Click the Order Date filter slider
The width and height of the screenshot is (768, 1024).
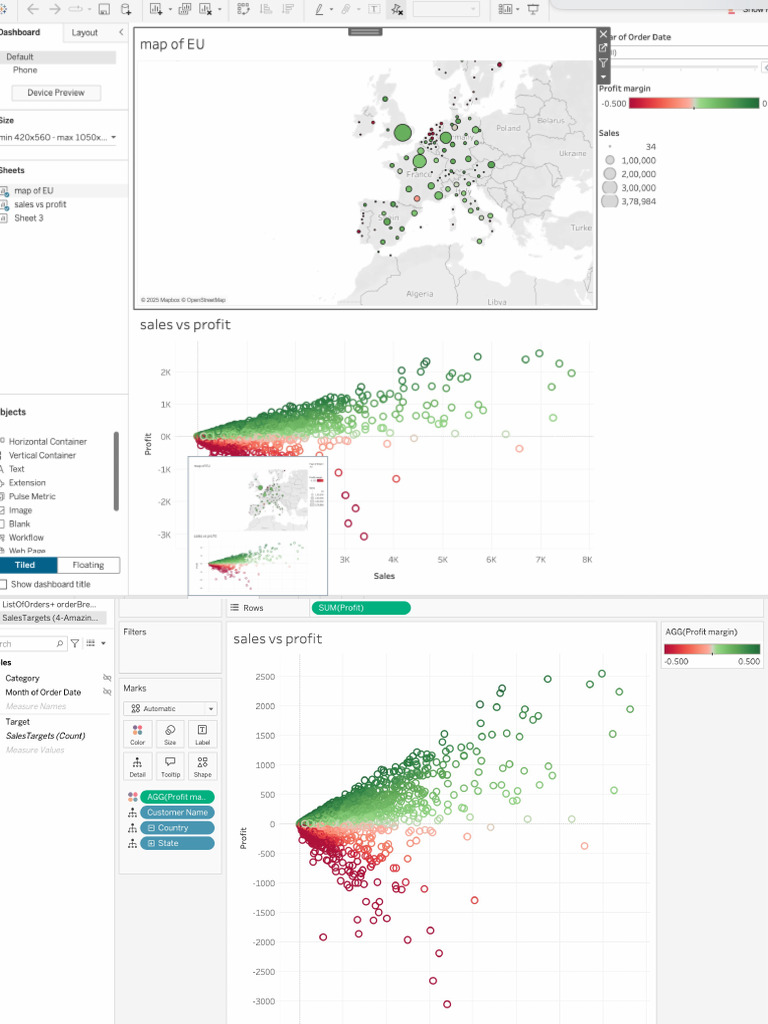coord(684,67)
